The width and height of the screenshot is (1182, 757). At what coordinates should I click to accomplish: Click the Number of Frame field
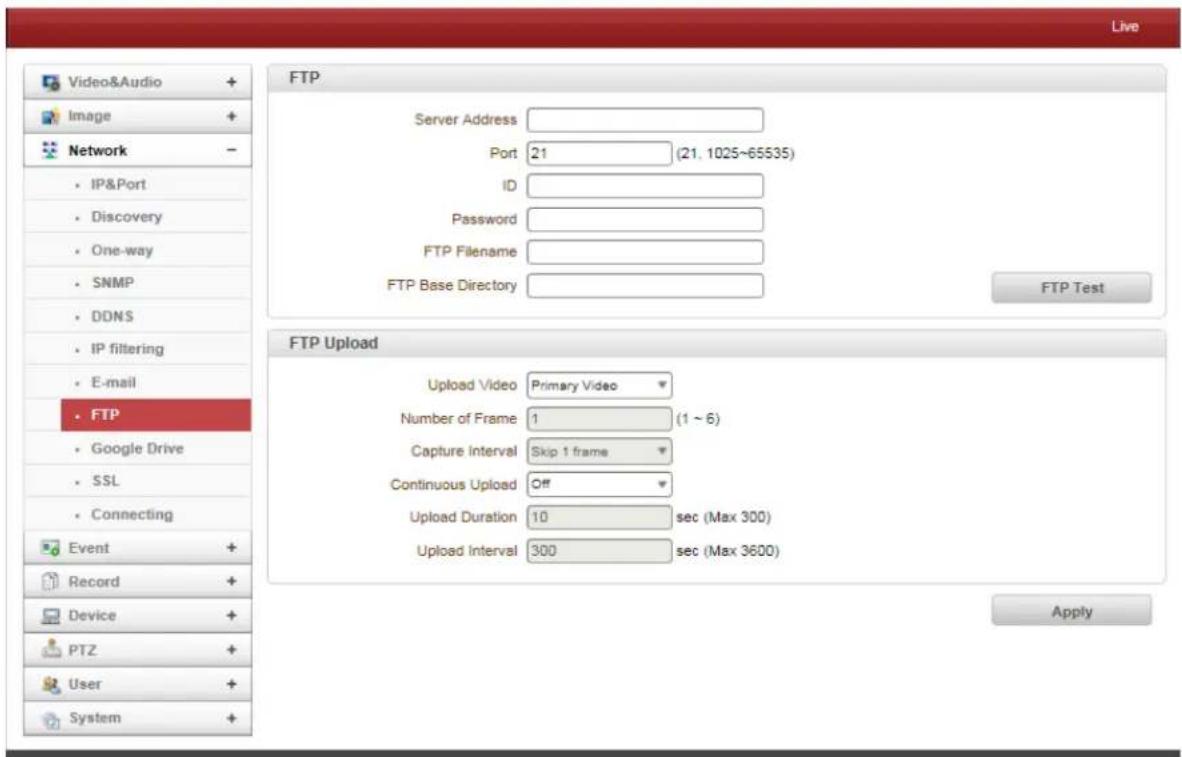coord(599,418)
